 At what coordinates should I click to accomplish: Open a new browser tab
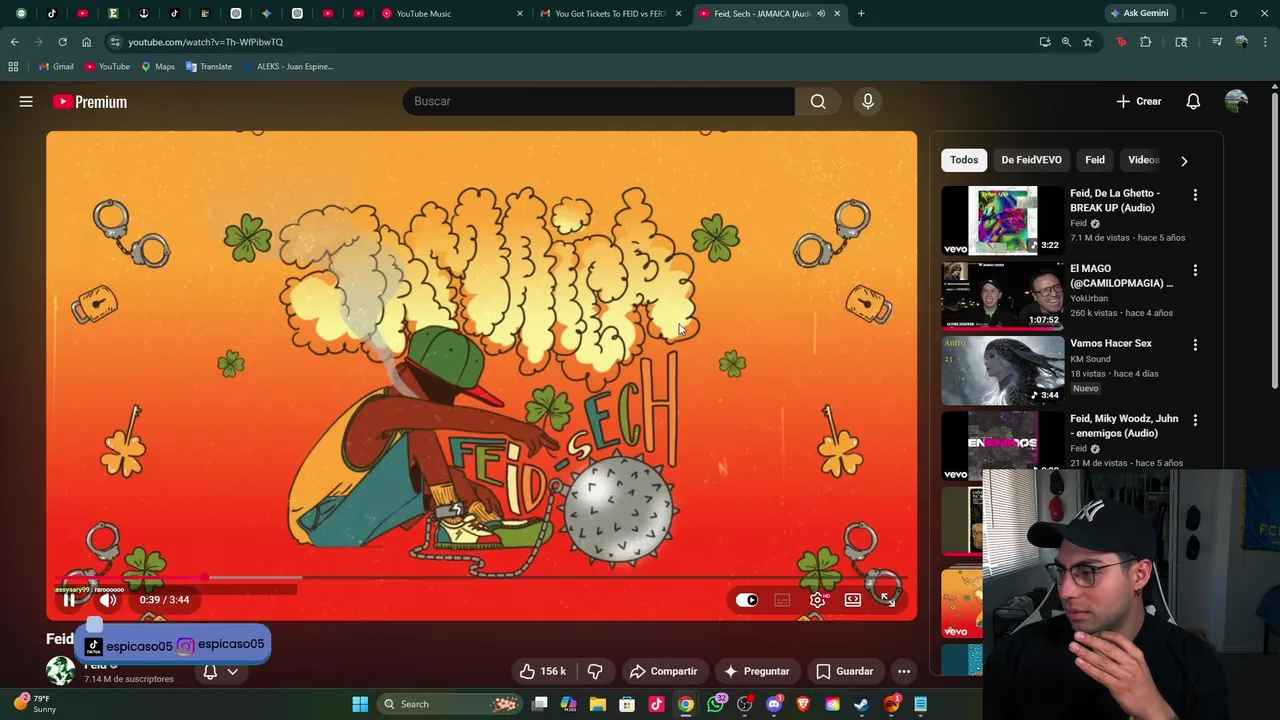(861, 13)
